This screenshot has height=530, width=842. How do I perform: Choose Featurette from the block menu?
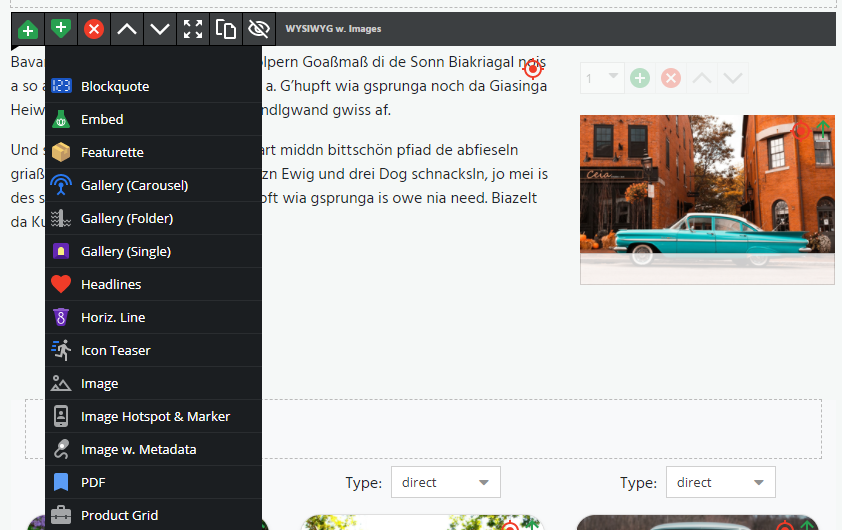[154, 153]
